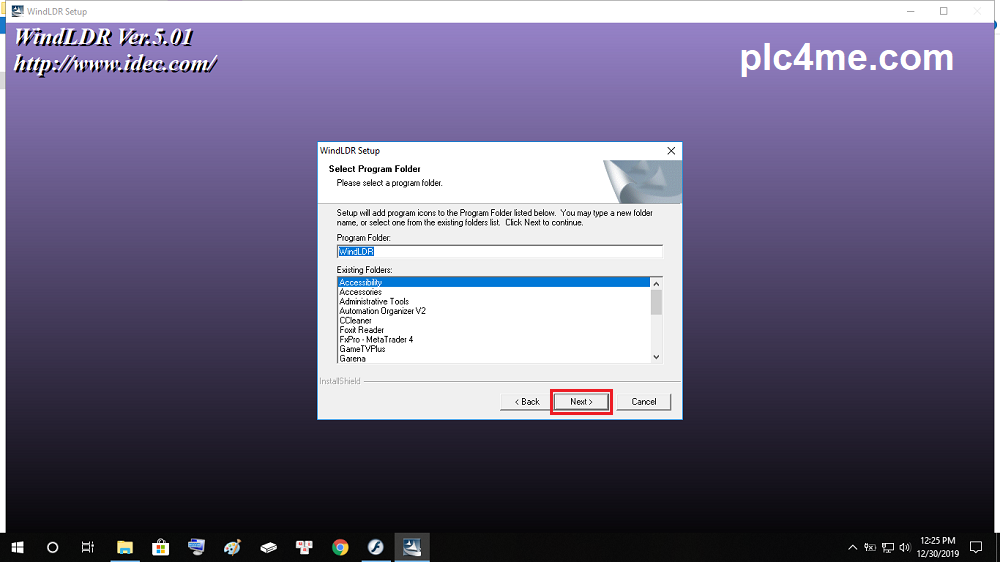Viewport: 1000px width, 562px height.
Task: Open the notification center icon
Action: (976, 547)
